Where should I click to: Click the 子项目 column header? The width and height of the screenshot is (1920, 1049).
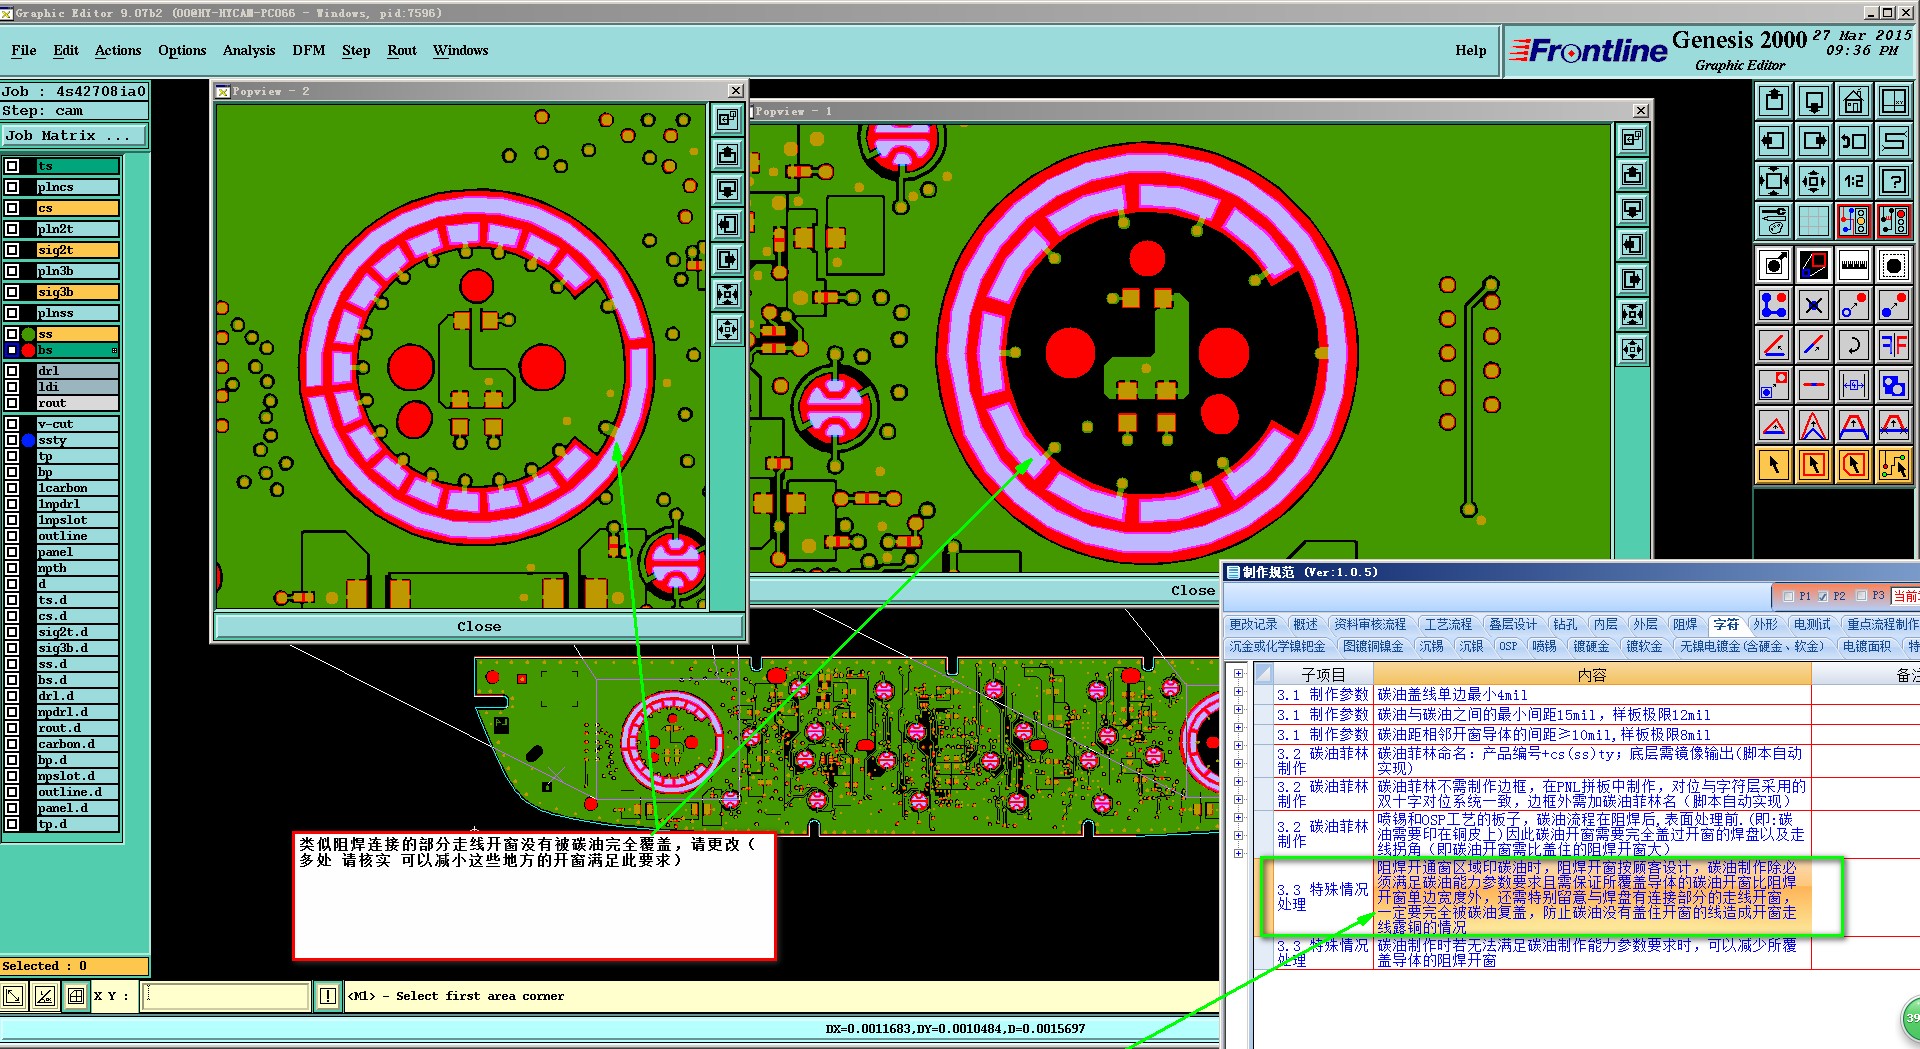(x=1322, y=675)
